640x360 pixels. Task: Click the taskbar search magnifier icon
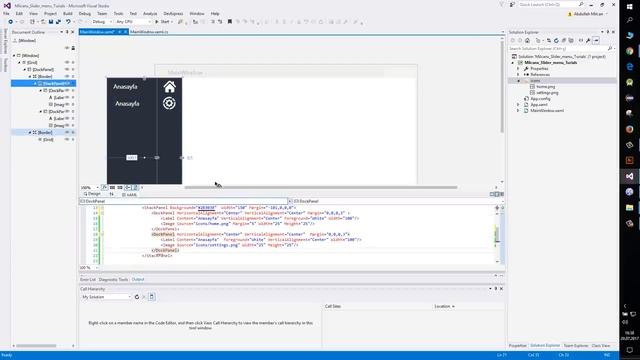(629, 20)
